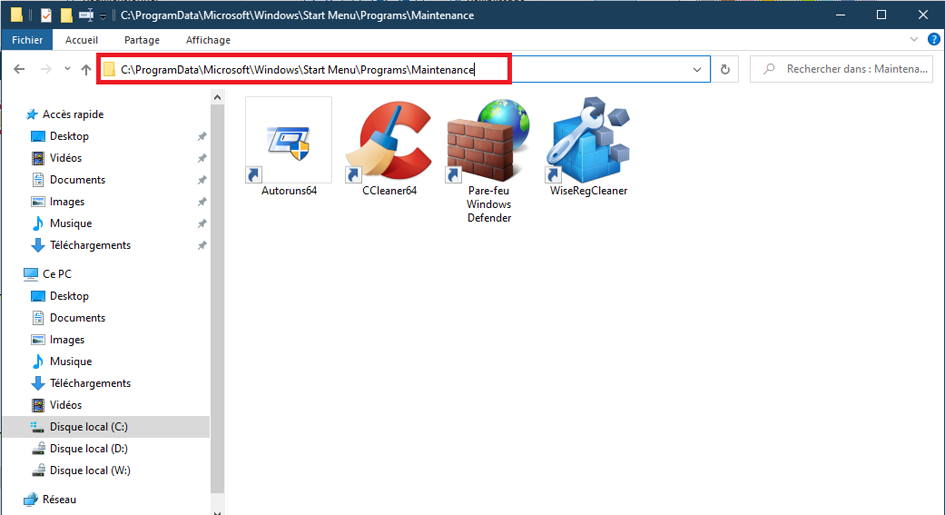Switch to the Affichage ribbon tab
Screen dimensions: 945x515
click(208, 40)
